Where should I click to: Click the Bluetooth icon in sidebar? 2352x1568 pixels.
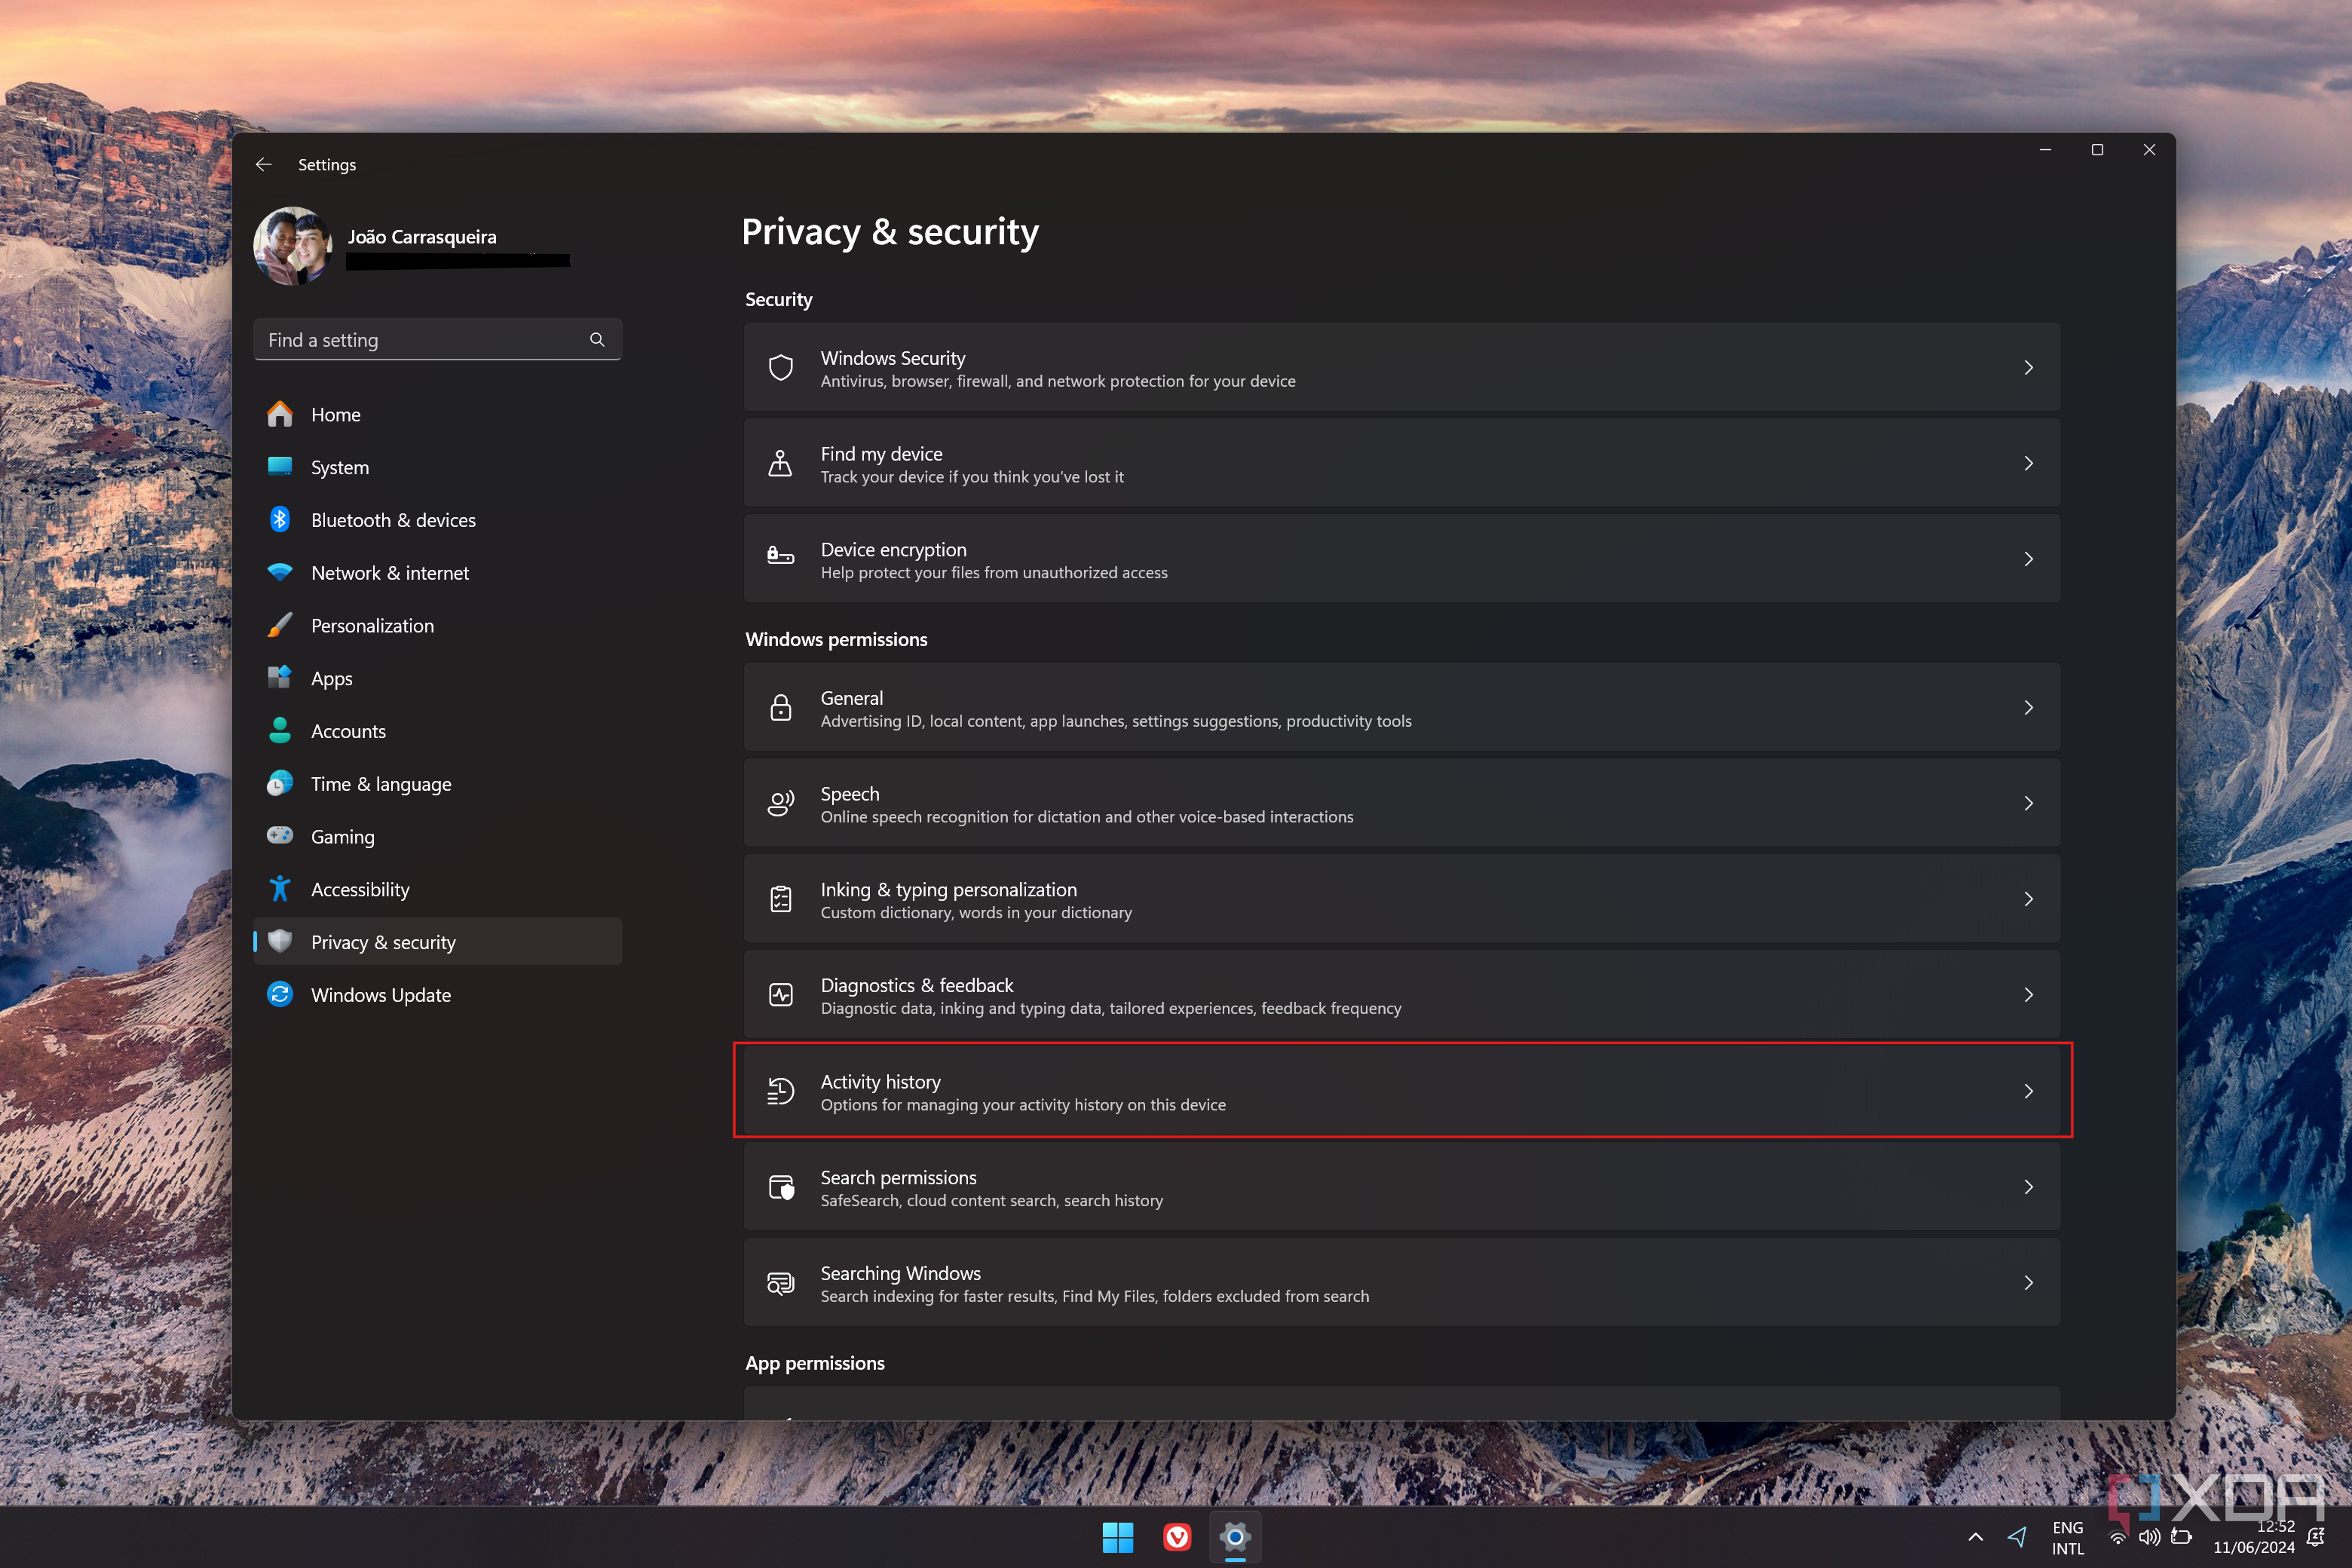click(x=280, y=519)
